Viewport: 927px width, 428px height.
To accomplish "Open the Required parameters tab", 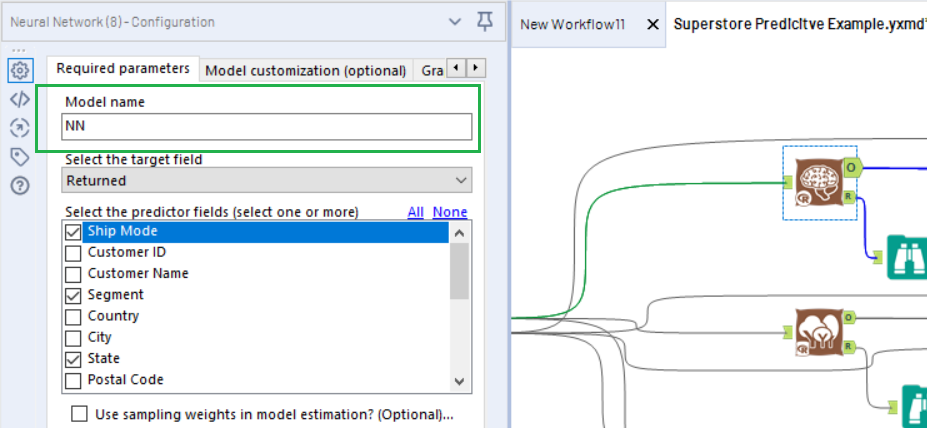I will (123, 69).
